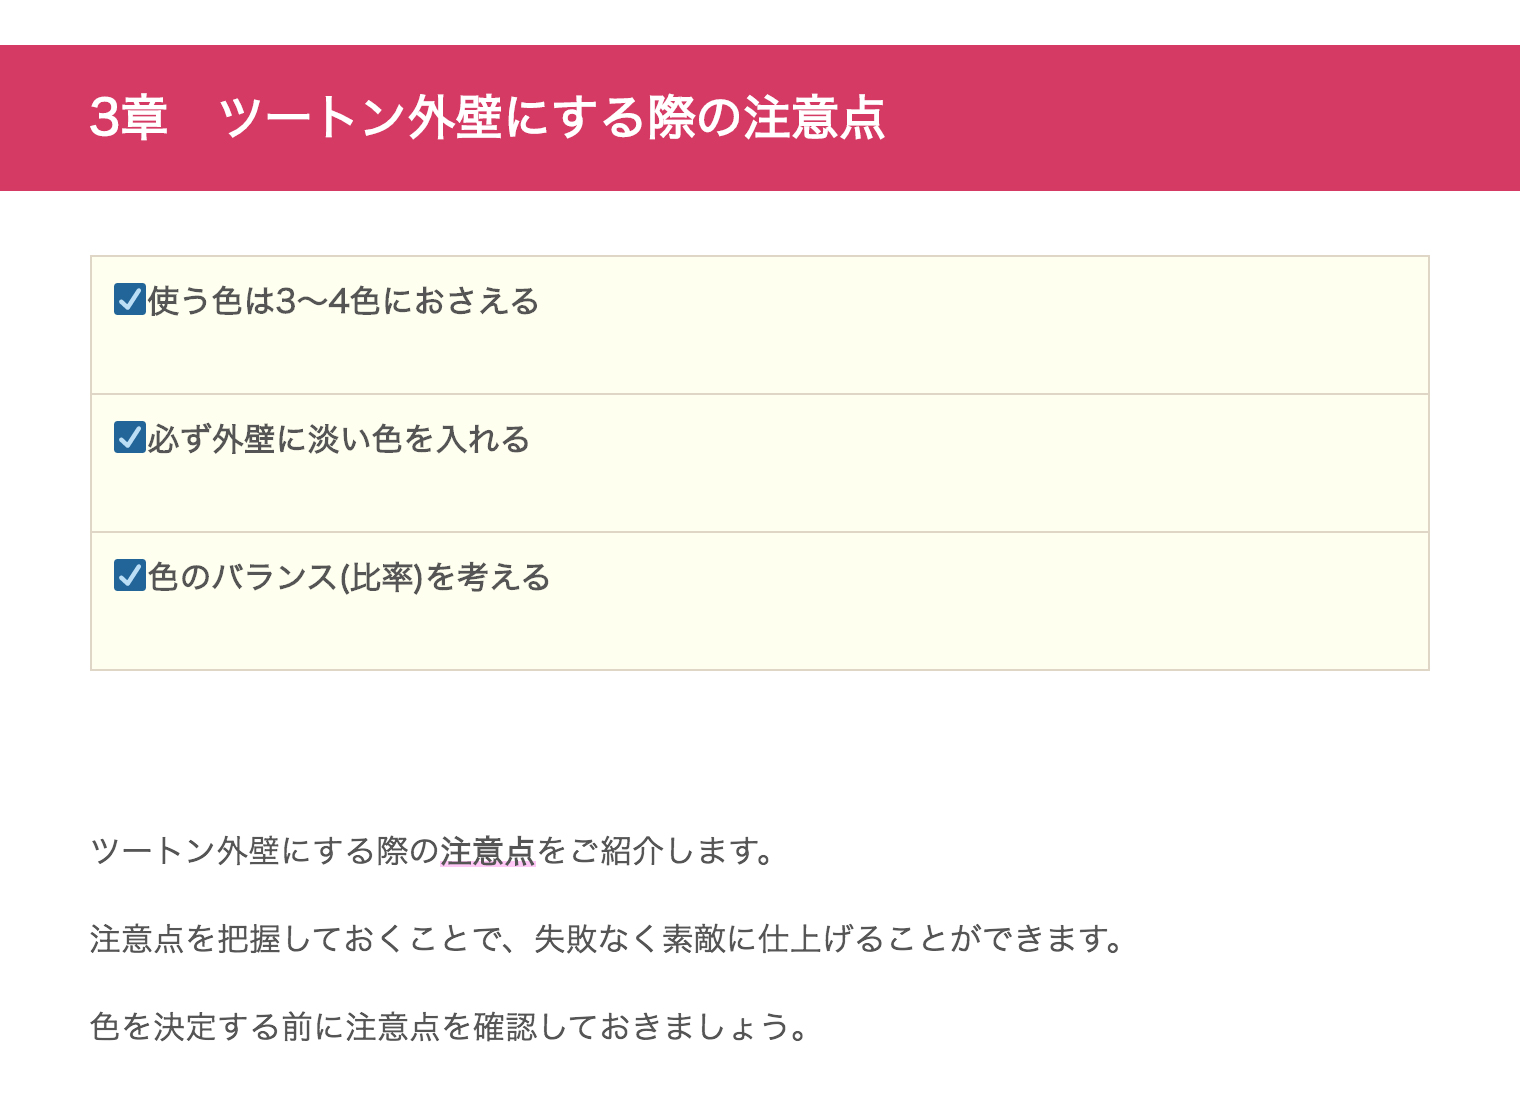Screen dimensions: 1521x1103
Task: Click the underlined 注意点 link in the paragraph
Action: 488,851
